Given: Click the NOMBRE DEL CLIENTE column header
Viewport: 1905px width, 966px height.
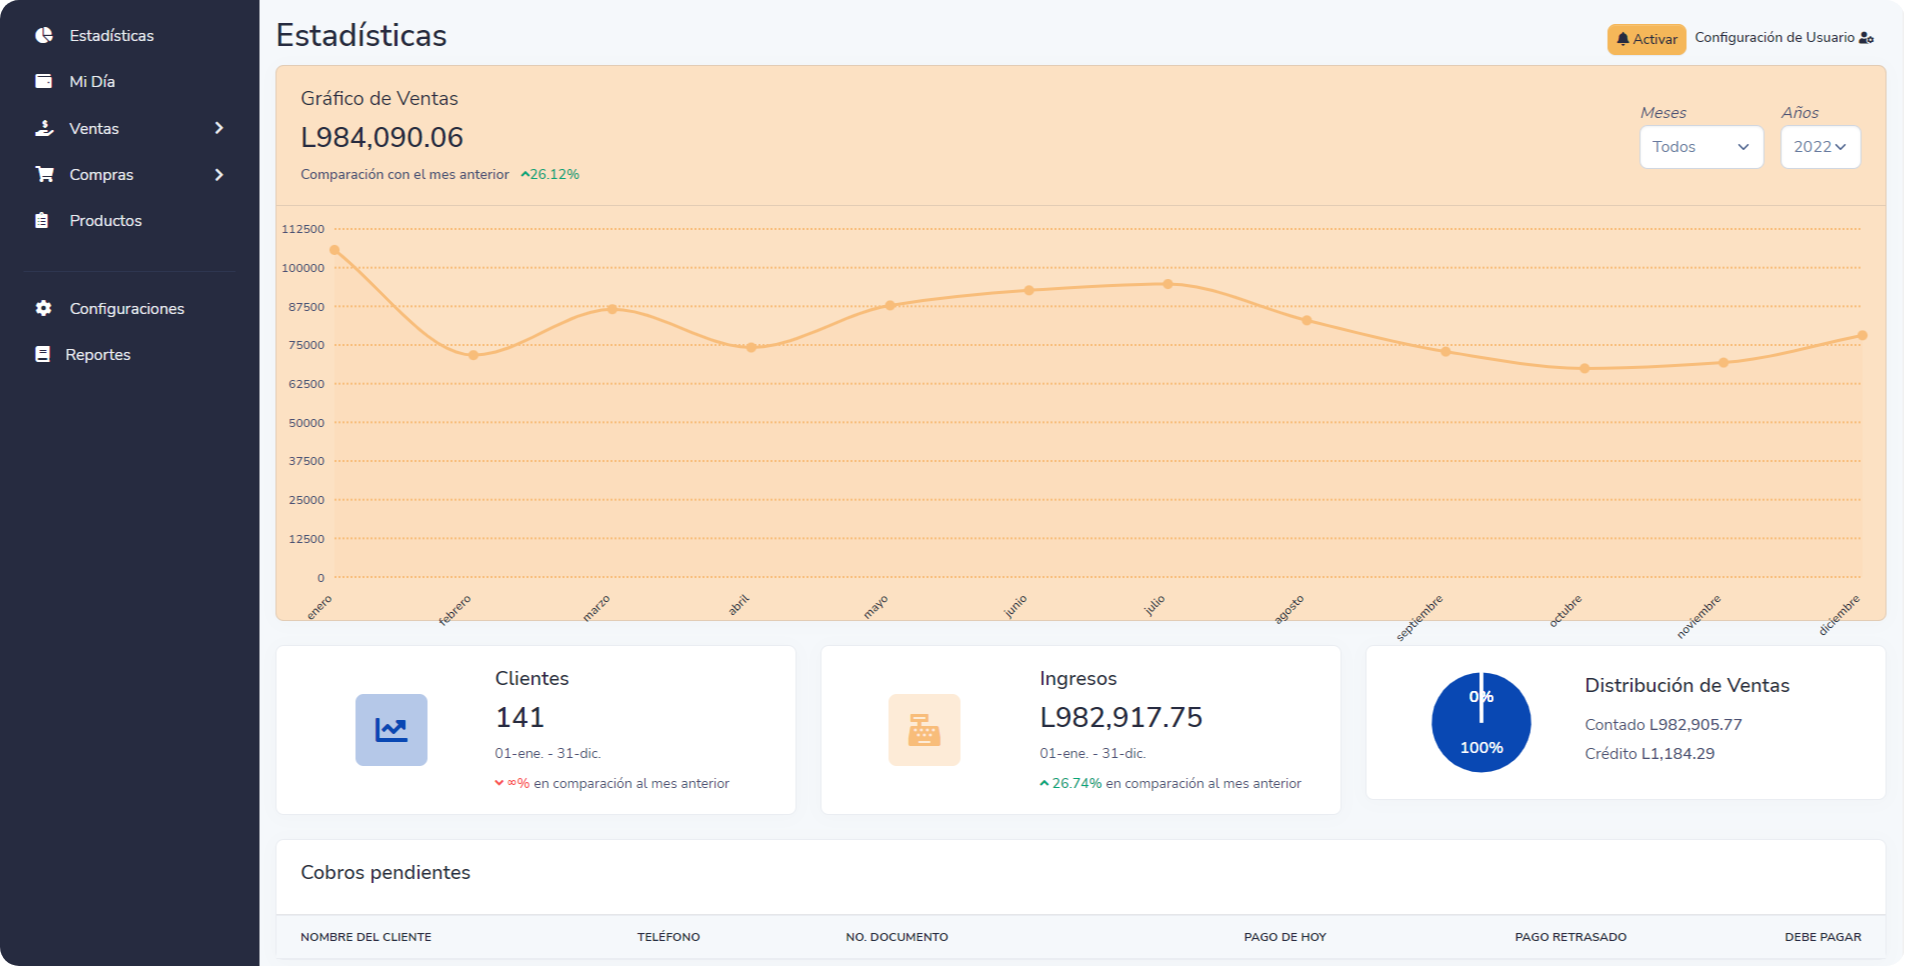Looking at the screenshot, I should click(x=366, y=937).
